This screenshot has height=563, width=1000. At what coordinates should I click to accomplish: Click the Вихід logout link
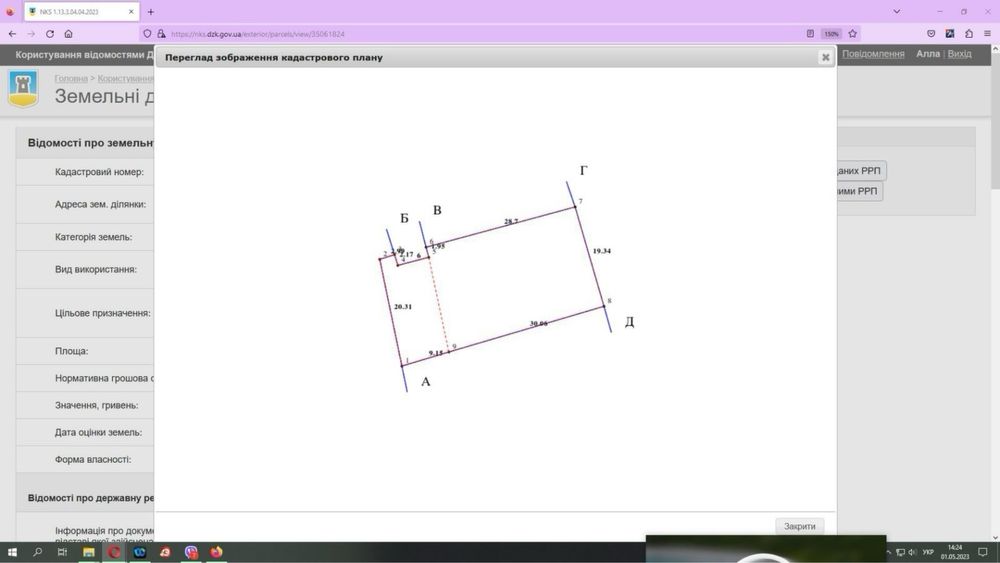click(x=959, y=54)
